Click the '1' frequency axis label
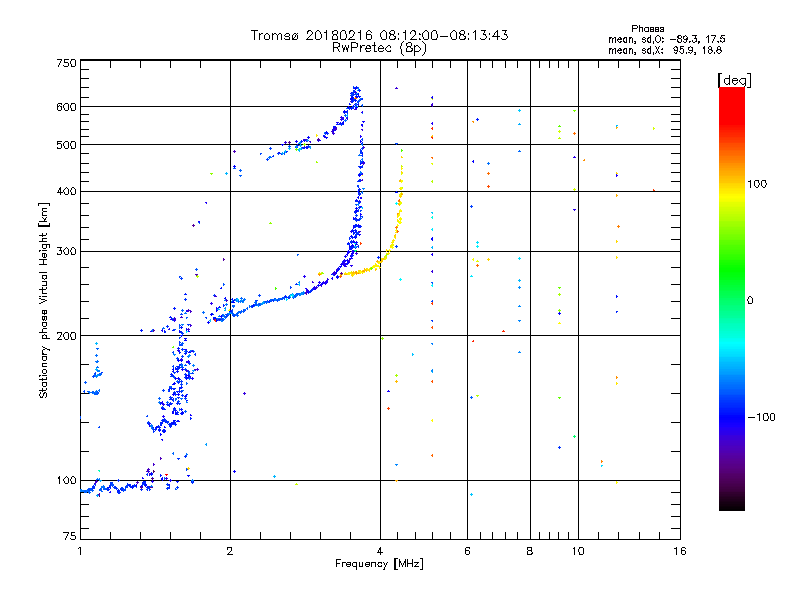Screen dimensions: 800x600 tap(80, 551)
